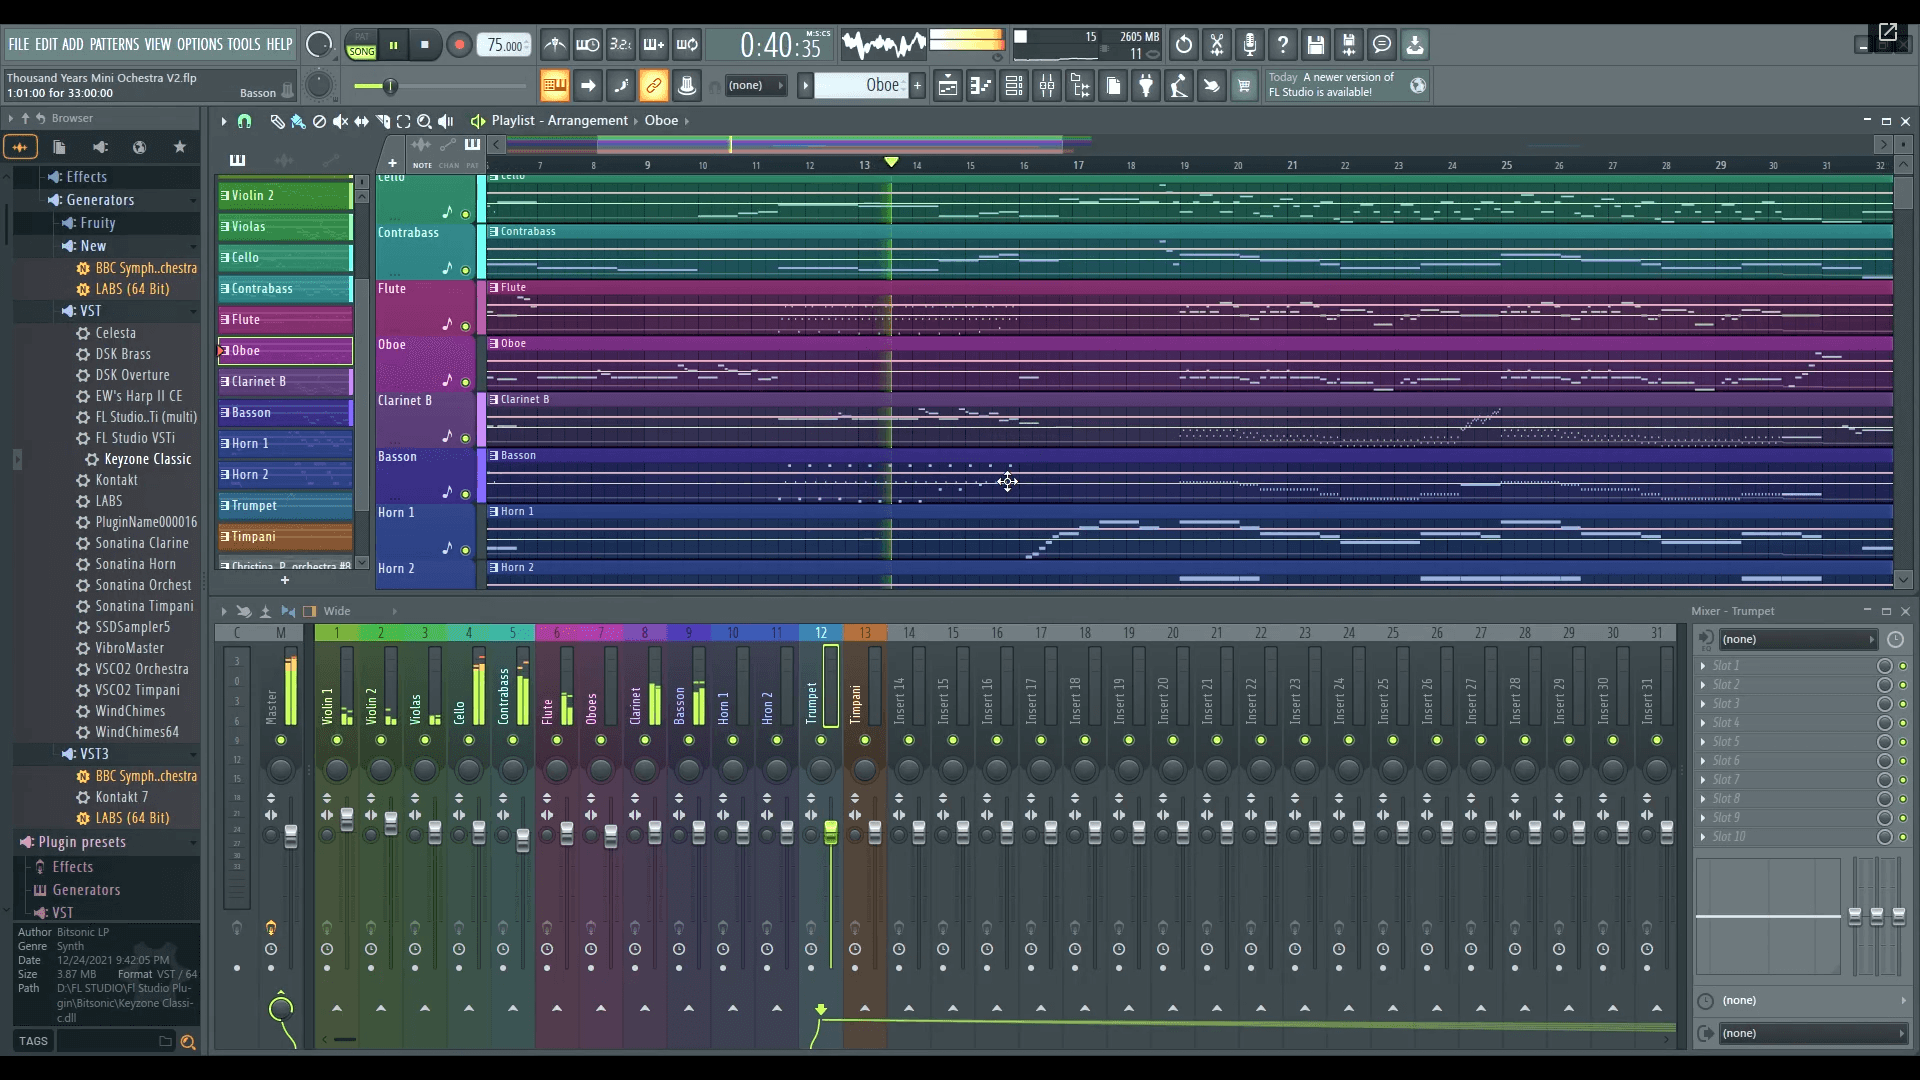The image size is (1920, 1080).
Task: Collapse the Generators folder in browser
Action: [x=100, y=200]
